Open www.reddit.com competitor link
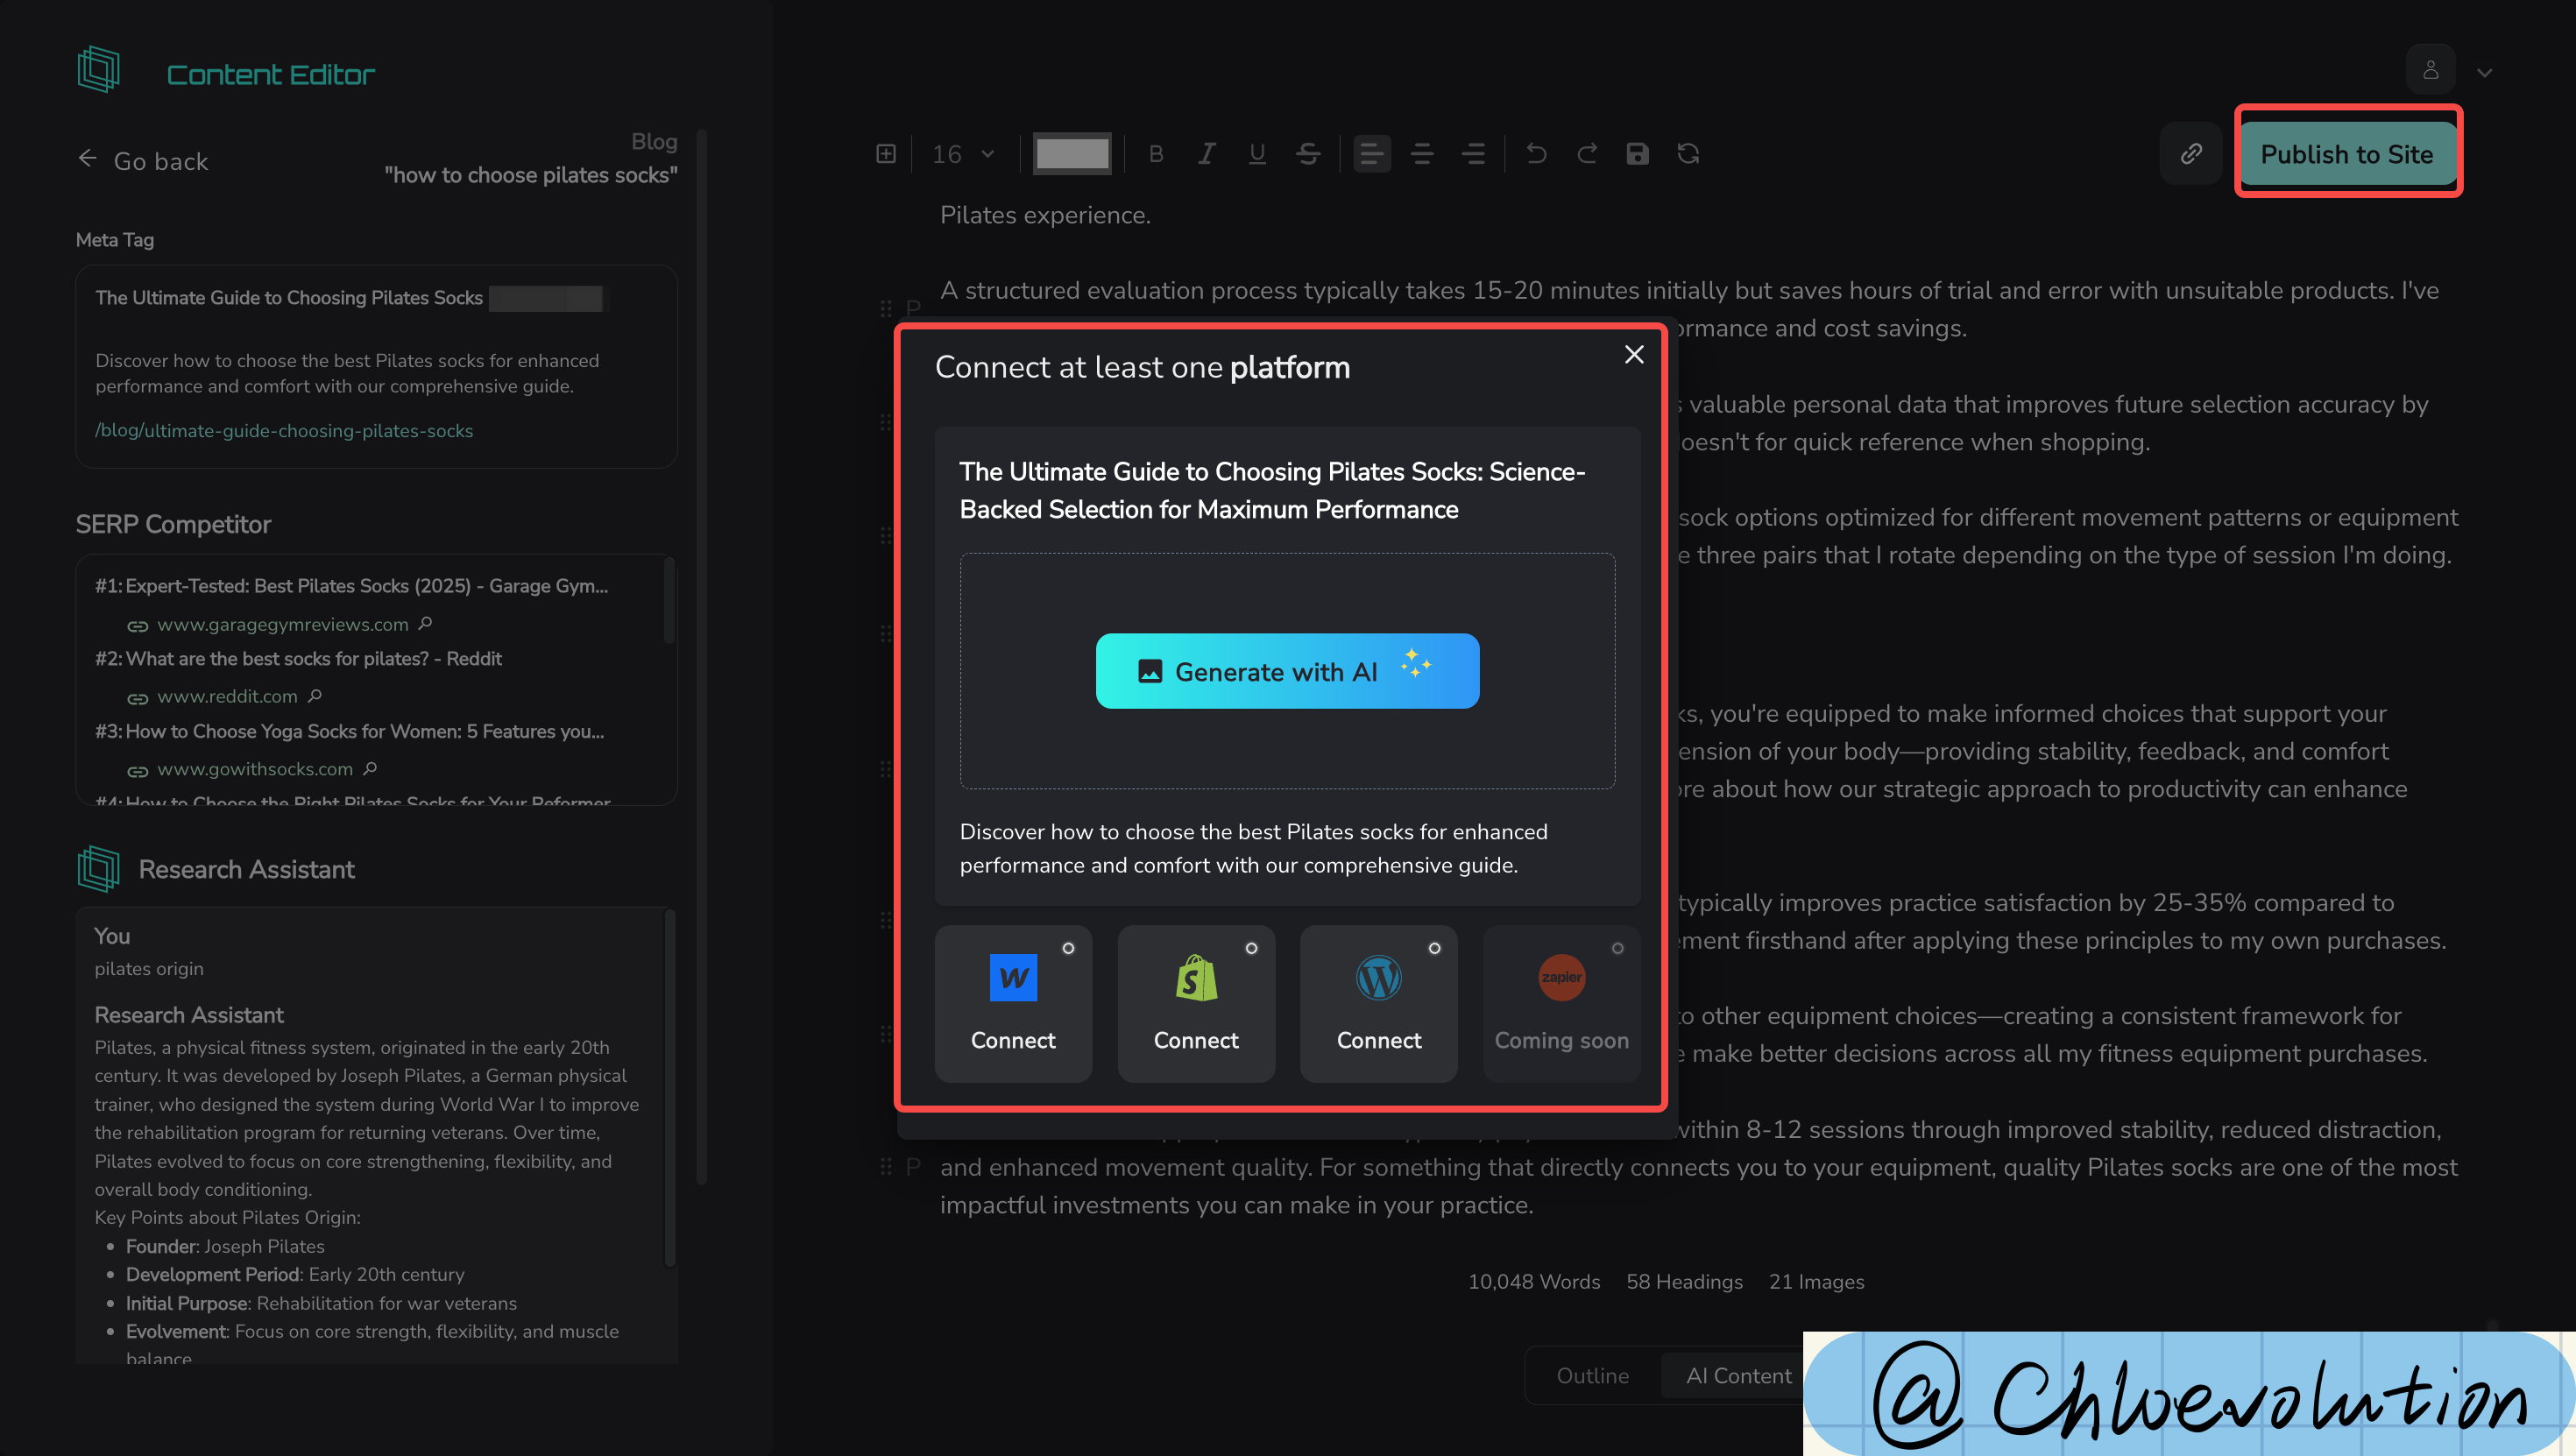Viewport: 2576px width, 1456px height. coord(227,697)
